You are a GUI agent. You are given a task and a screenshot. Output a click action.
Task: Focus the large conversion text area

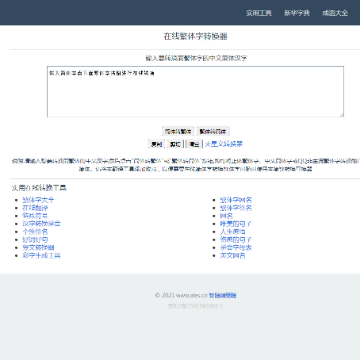coord(195,92)
